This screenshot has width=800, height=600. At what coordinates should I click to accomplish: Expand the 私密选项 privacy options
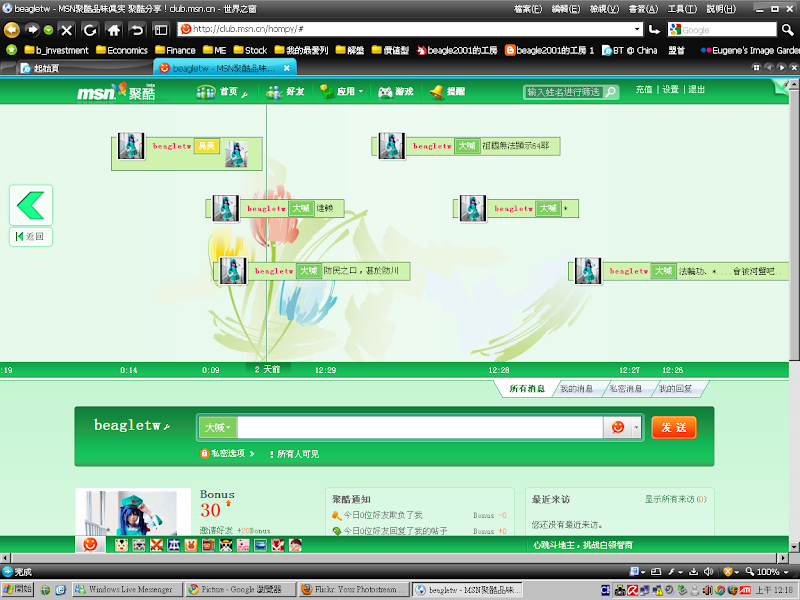point(228,454)
